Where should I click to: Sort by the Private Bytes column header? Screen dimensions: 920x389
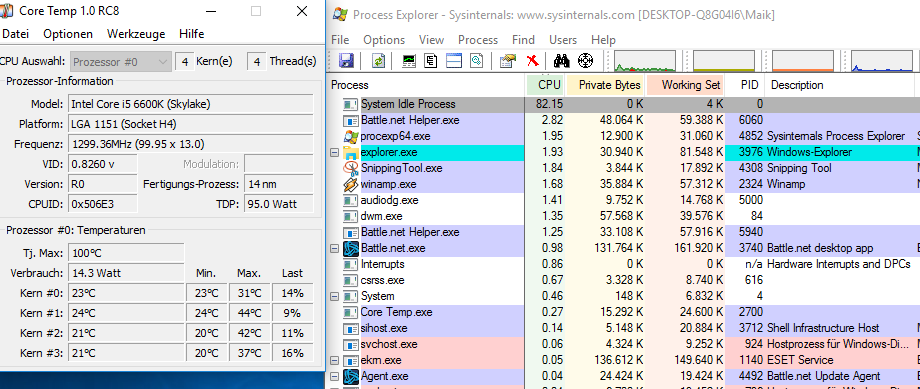pyautogui.click(x=606, y=85)
